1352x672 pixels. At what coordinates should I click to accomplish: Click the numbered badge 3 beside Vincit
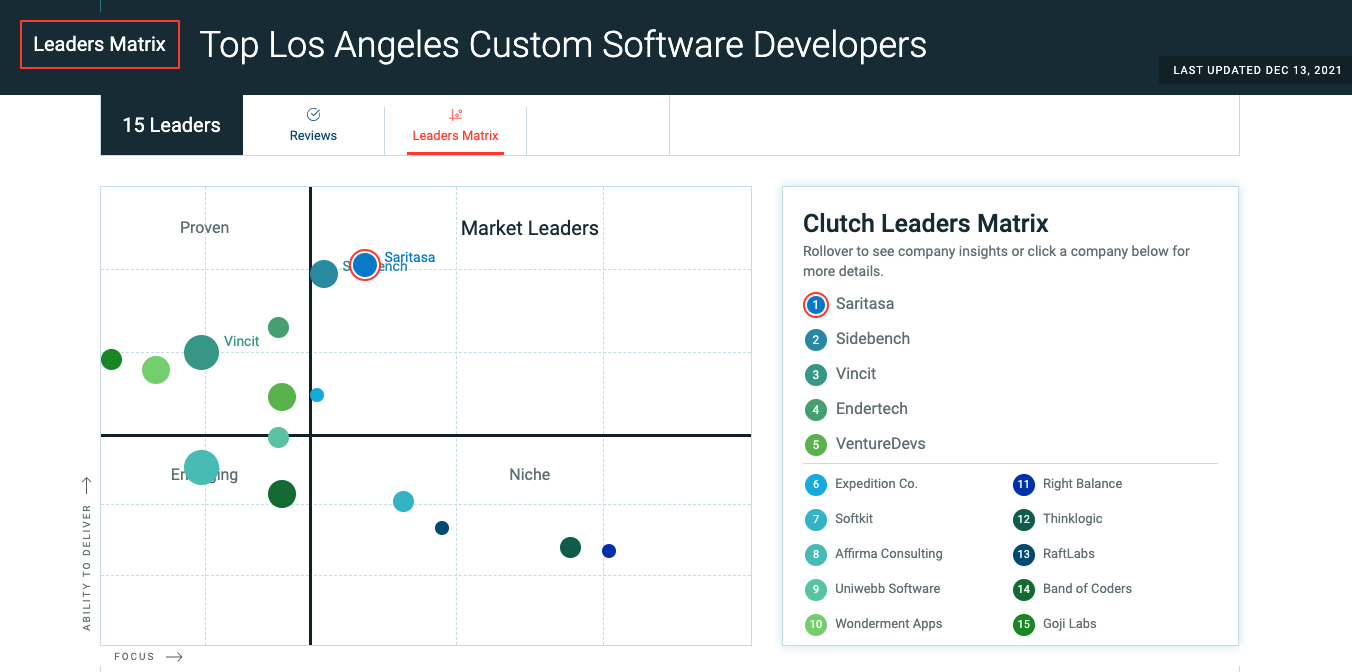[x=815, y=374]
